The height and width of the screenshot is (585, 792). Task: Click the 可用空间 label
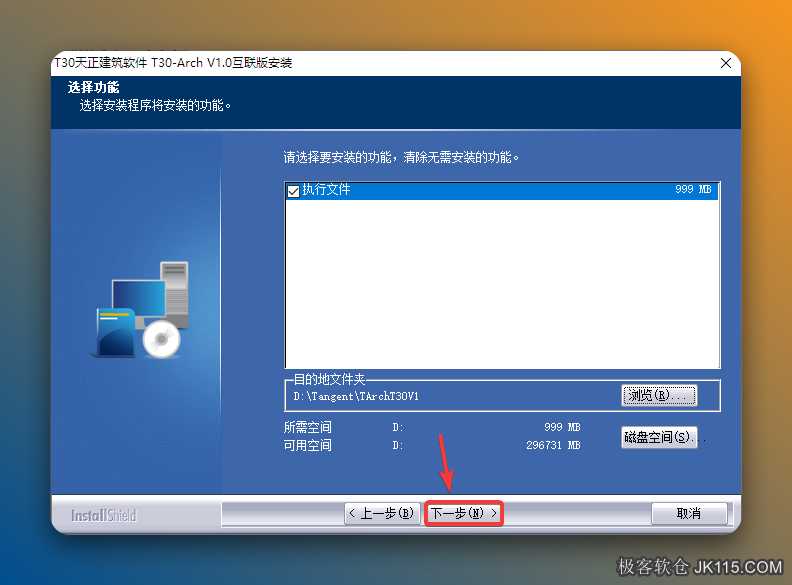pyautogui.click(x=308, y=446)
